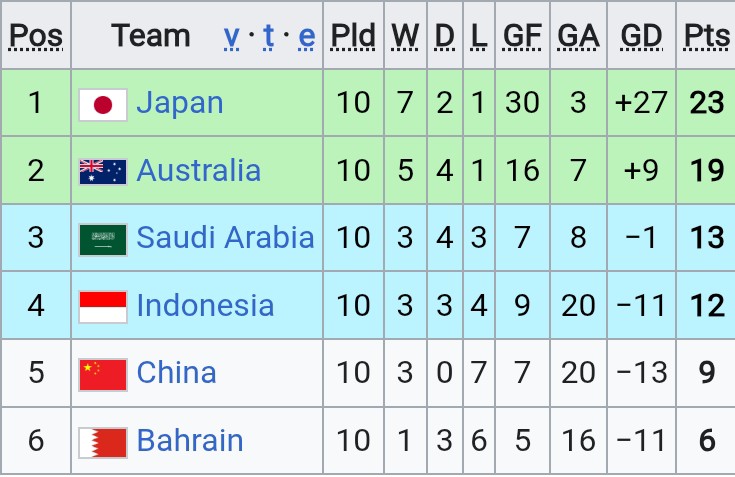Click the Japan flag icon
Screen dimensions: 735x477
point(103,105)
